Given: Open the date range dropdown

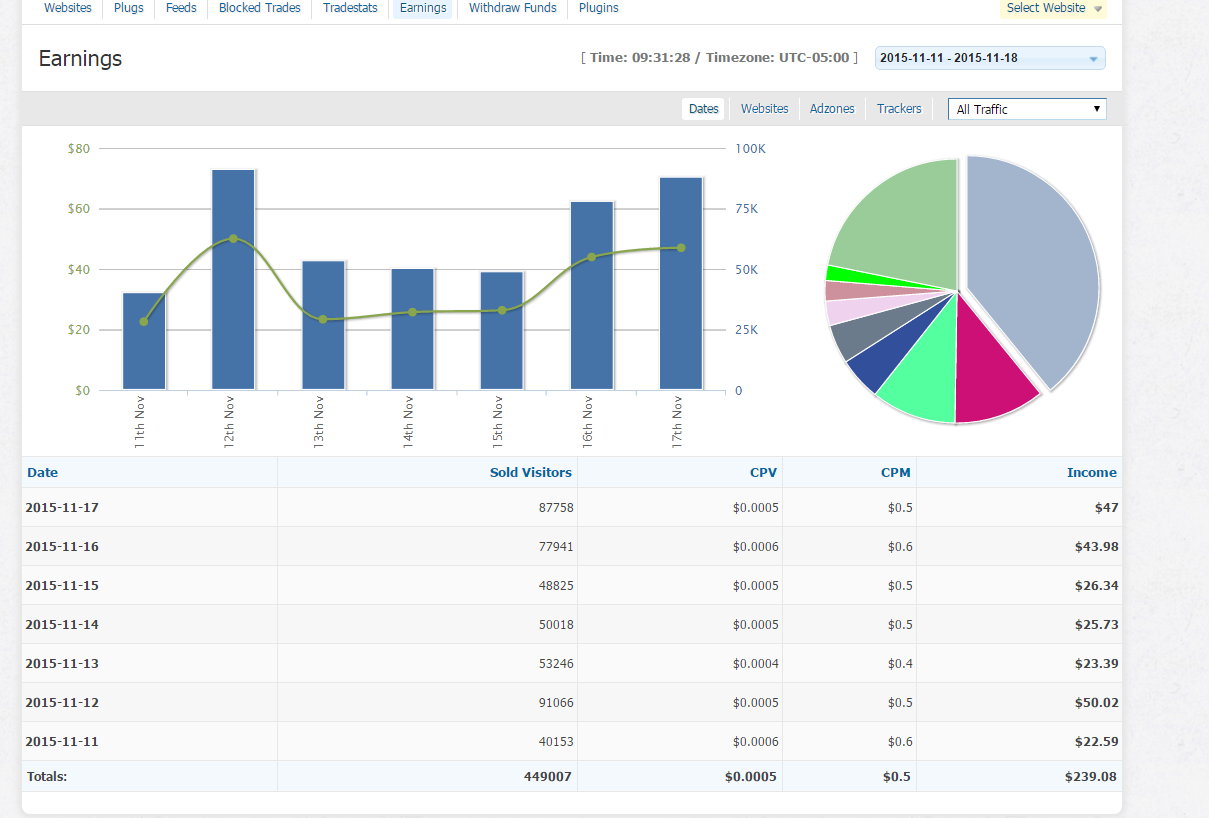Looking at the screenshot, I should click(989, 58).
